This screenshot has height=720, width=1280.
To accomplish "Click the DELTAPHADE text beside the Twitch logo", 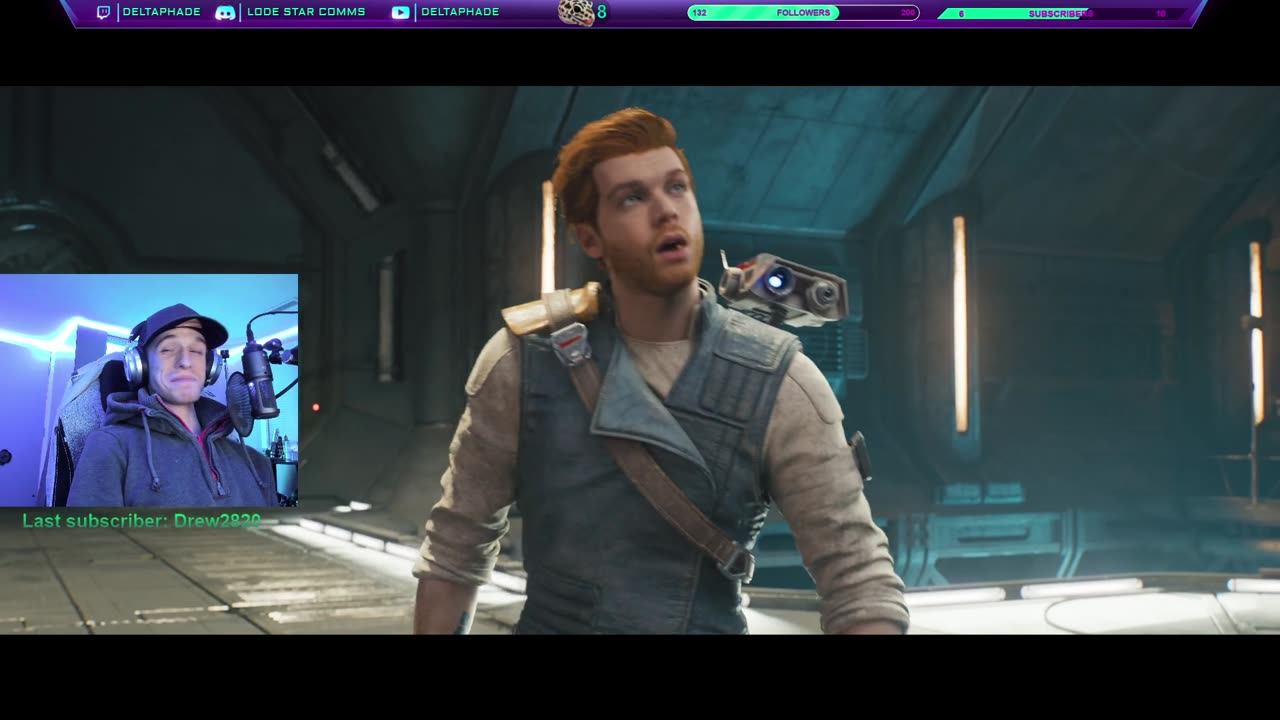I will click(x=161, y=12).
